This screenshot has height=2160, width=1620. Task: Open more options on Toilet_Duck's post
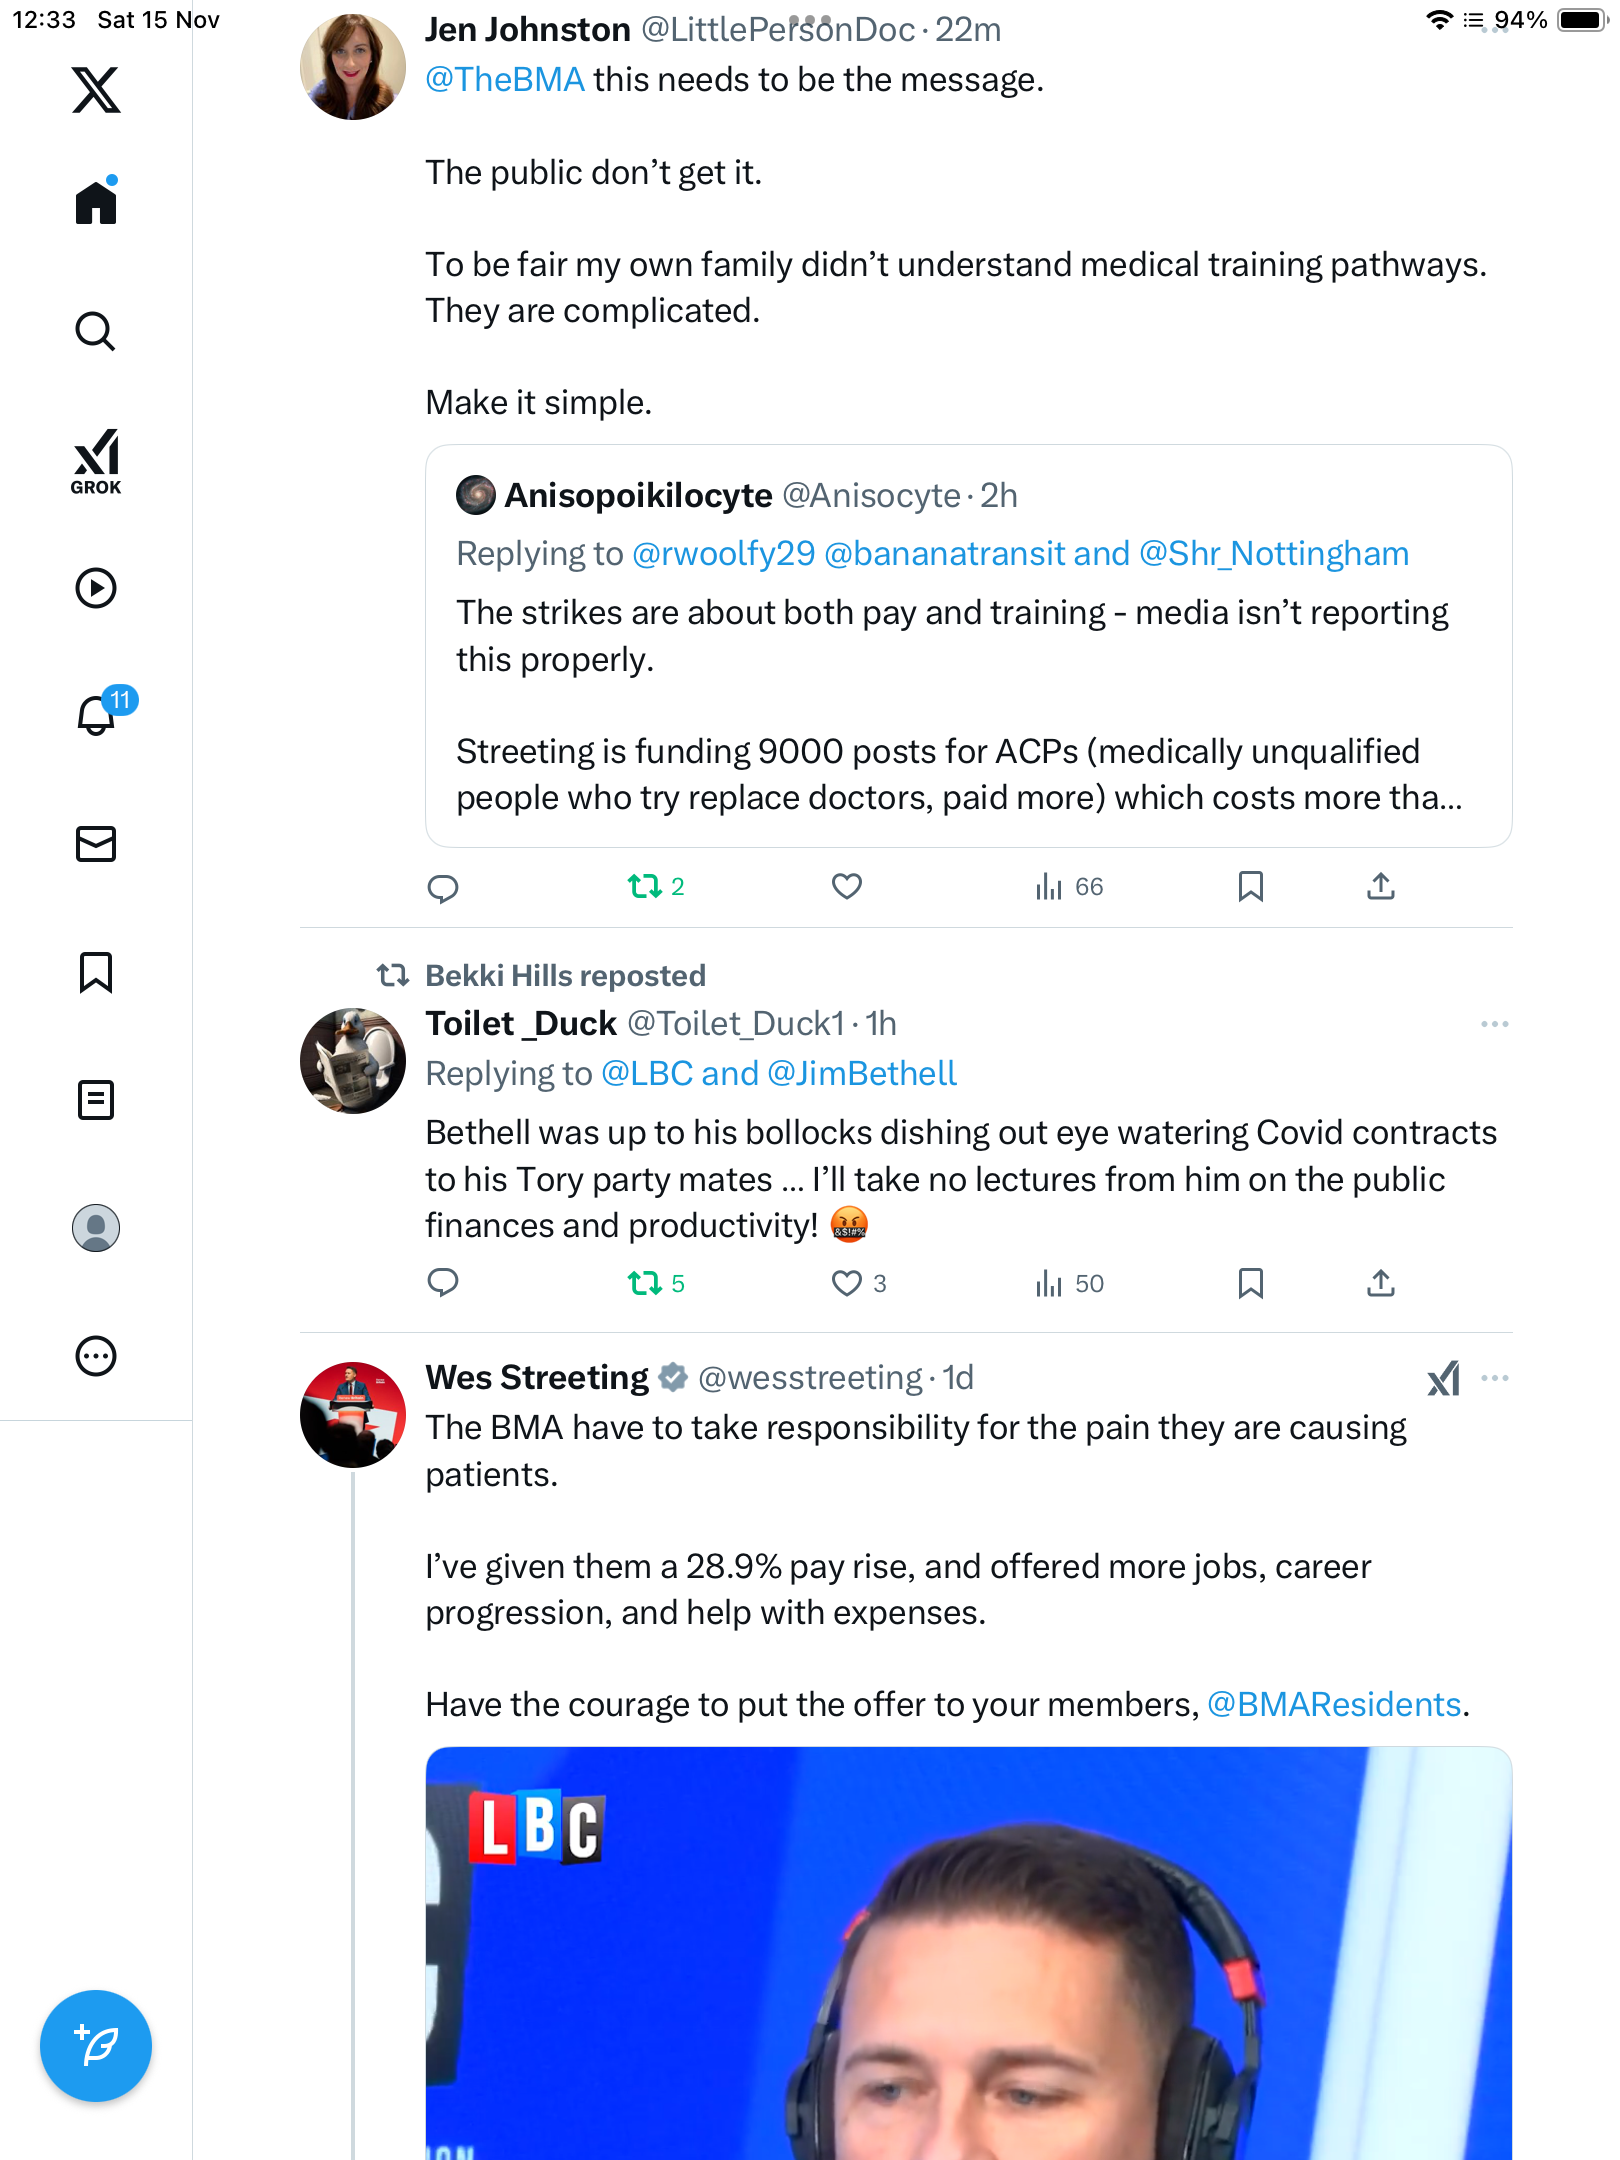pos(1494,1024)
